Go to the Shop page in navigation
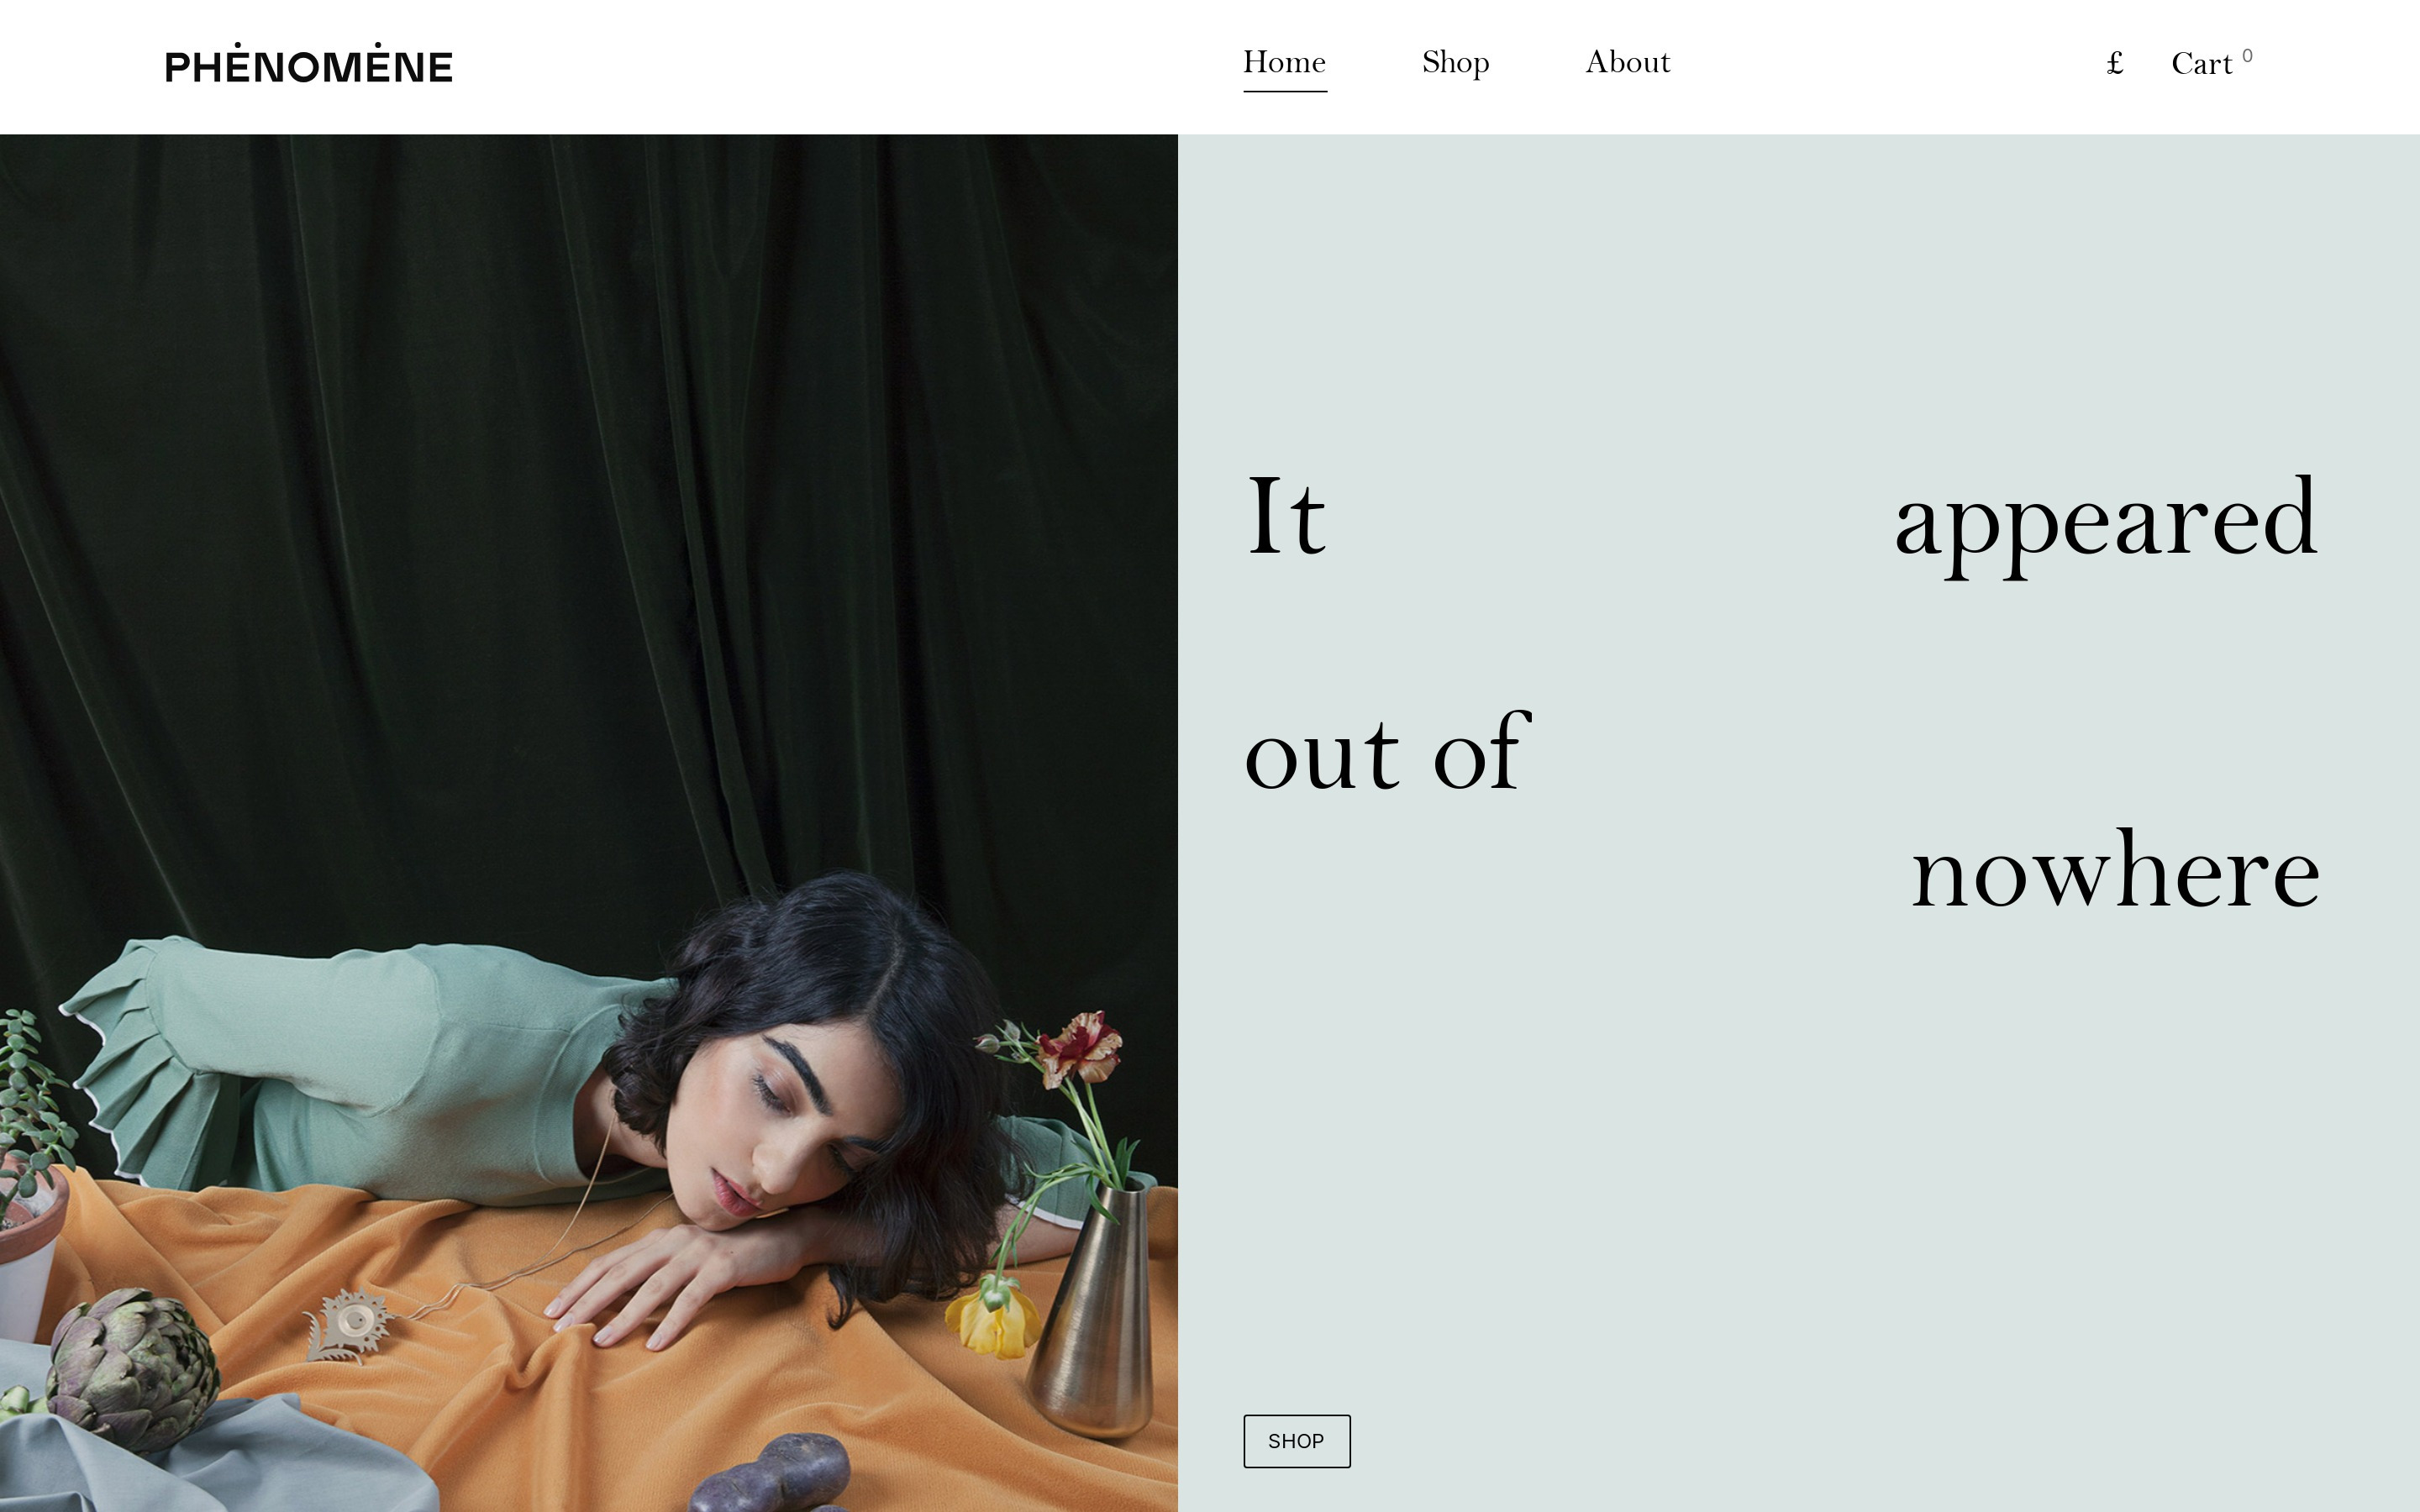This screenshot has width=2420, height=1512. [1456, 63]
